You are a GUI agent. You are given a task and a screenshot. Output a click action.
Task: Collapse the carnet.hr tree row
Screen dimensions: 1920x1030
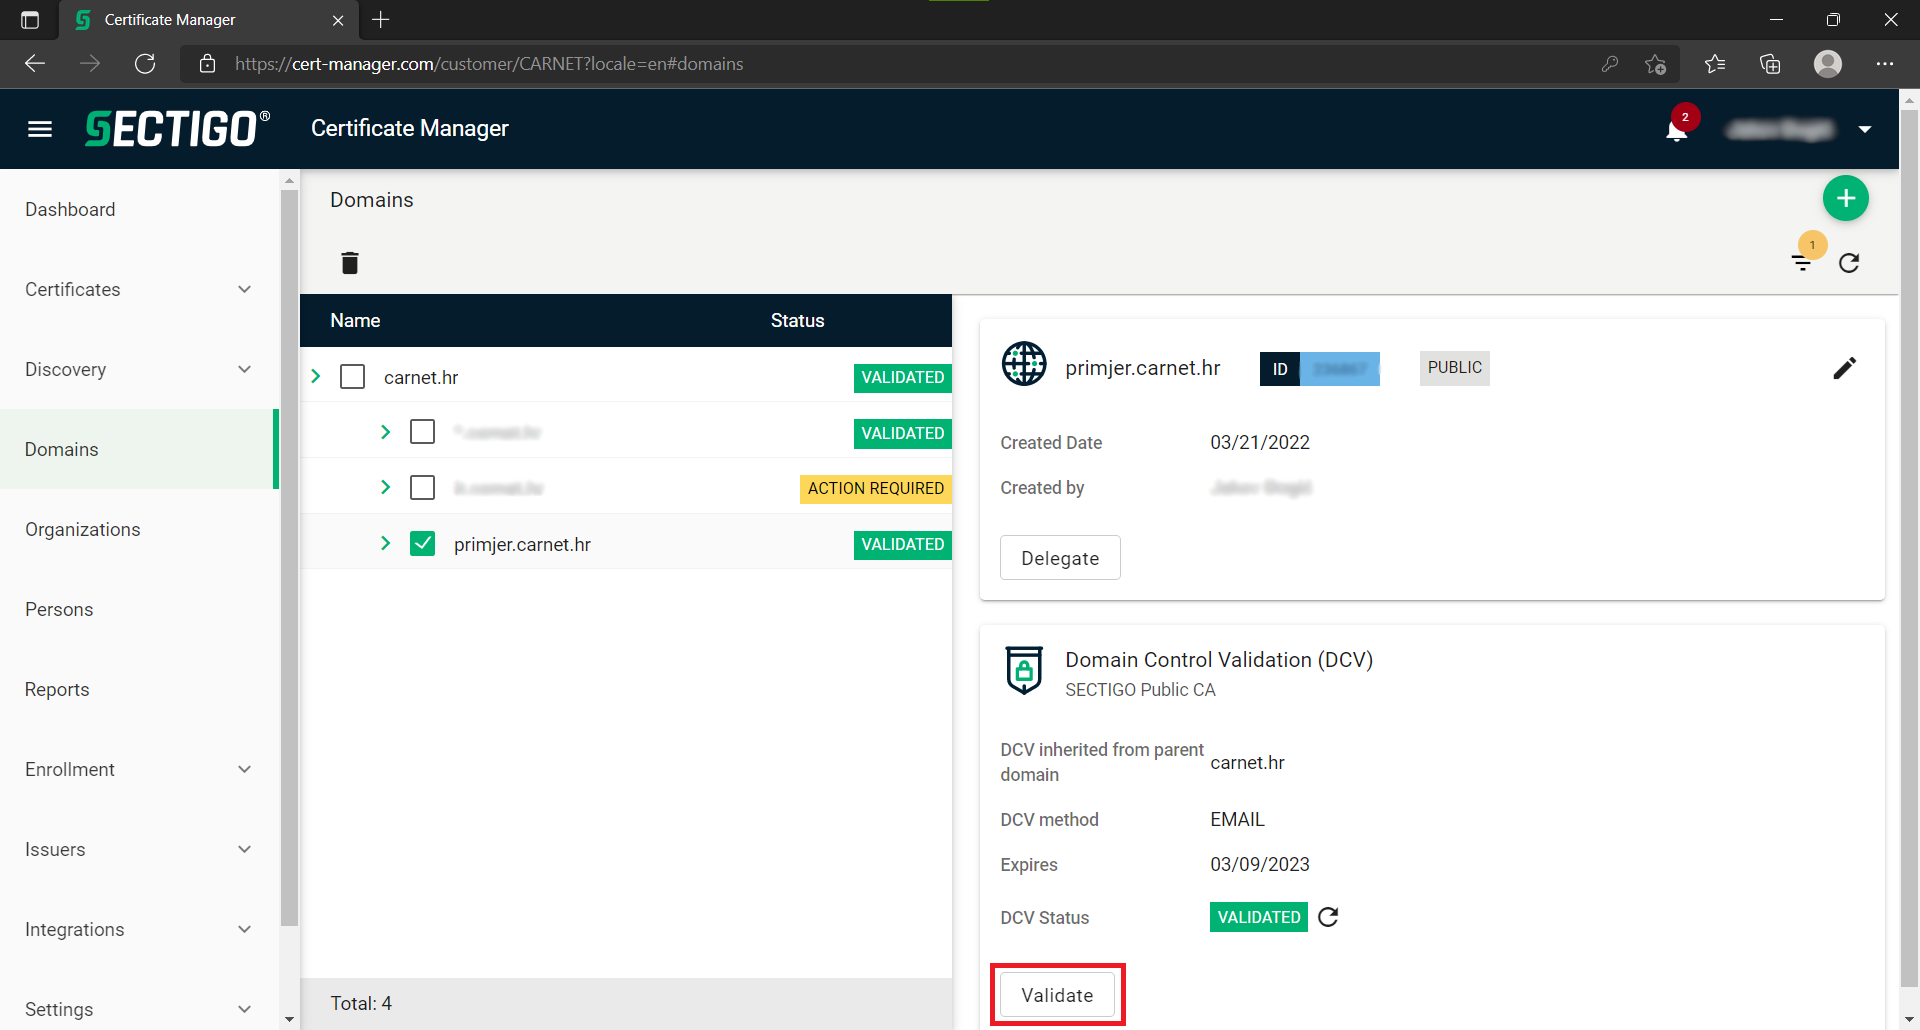pos(316,377)
